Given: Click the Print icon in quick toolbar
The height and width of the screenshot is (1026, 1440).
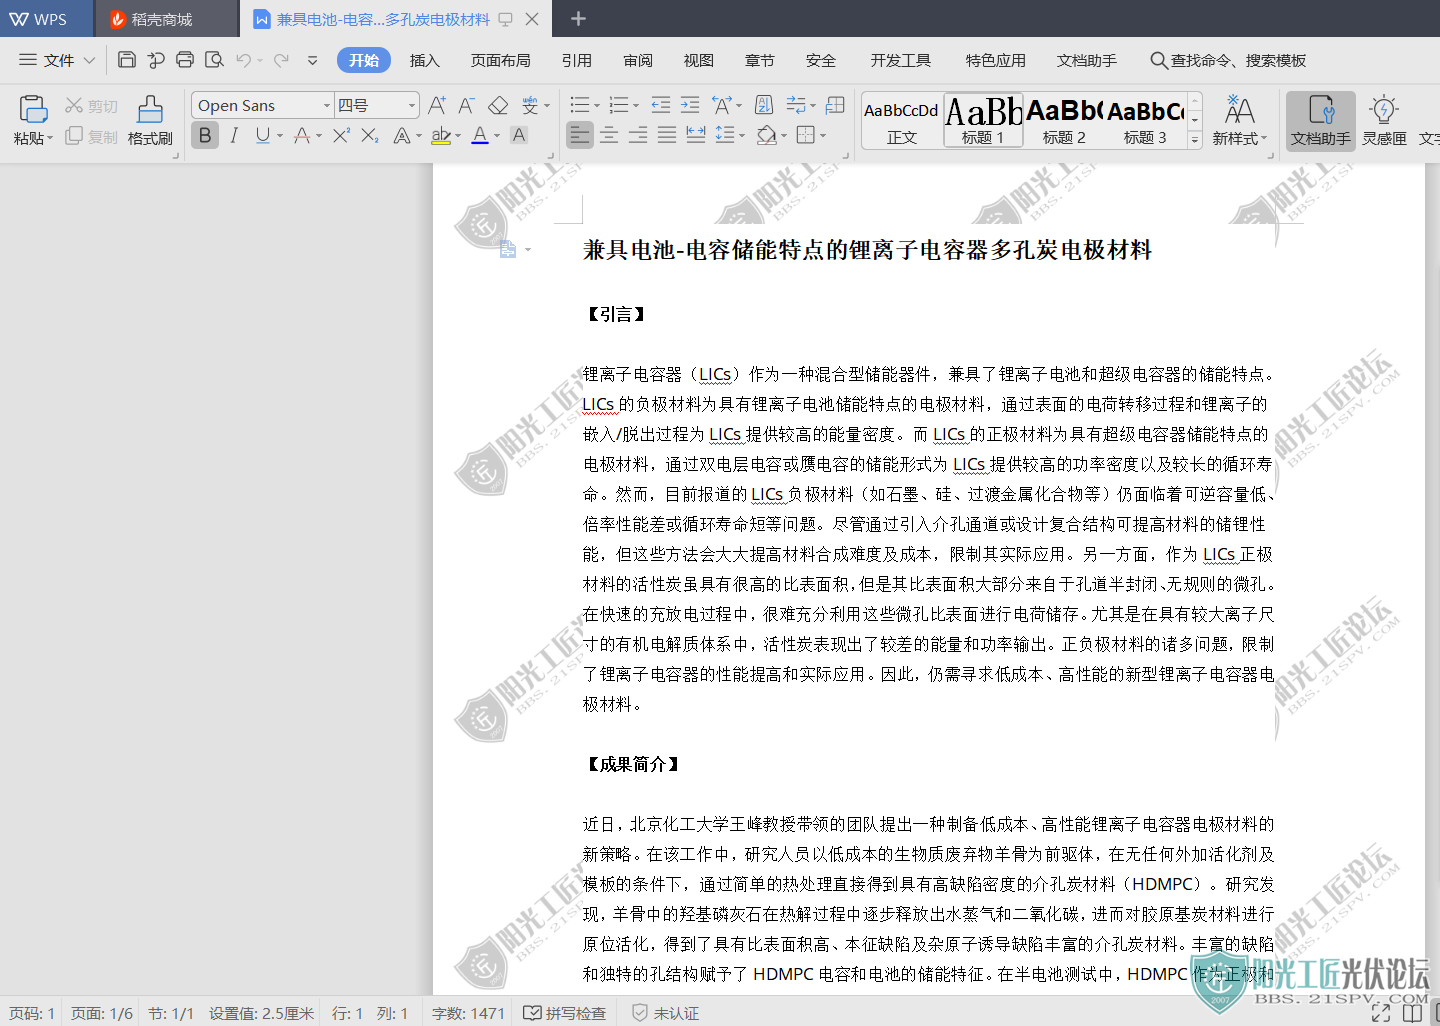Looking at the screenshot, I should 185,60.
